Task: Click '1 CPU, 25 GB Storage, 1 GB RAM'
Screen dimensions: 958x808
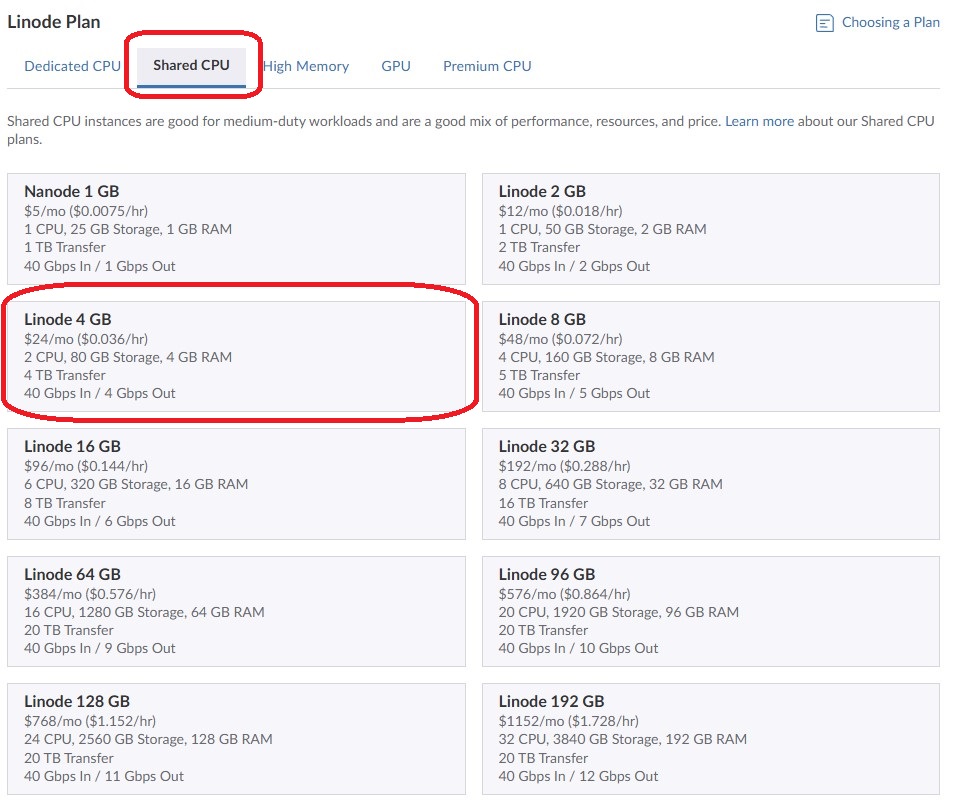Action: (x=128, y=229)
